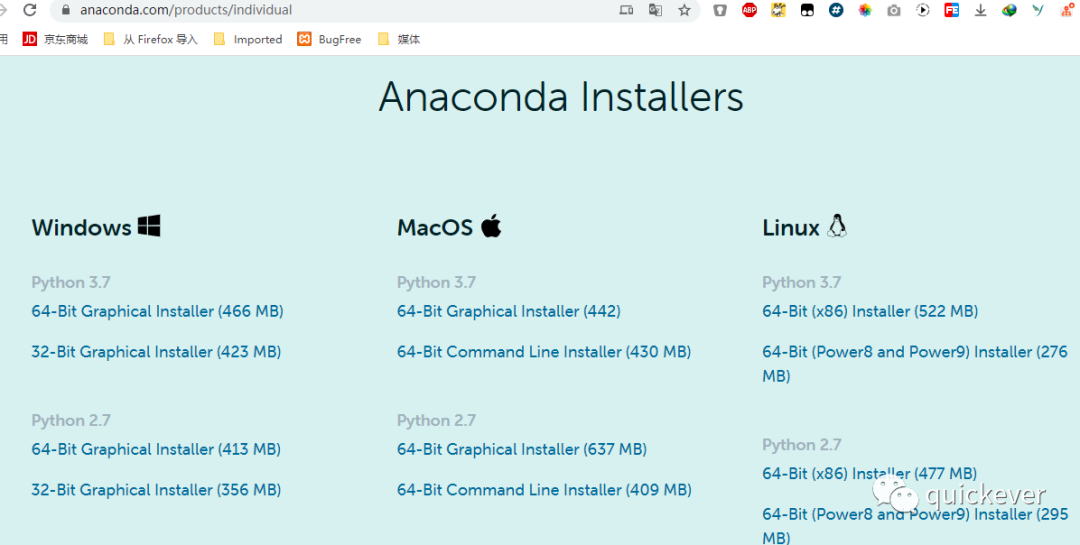
Task: Click the send-to-device icon in address bar
Action: pos(626,10)
